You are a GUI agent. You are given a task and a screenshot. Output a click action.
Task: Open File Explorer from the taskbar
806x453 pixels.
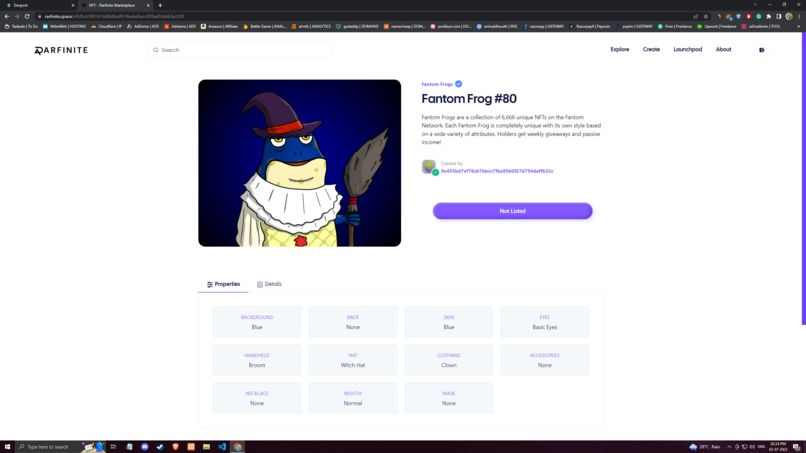tap(206, 447)
